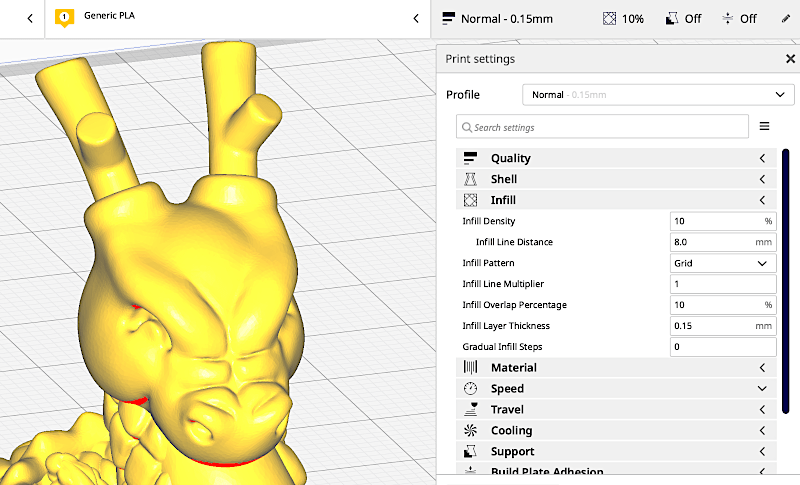
Task: Toggle the Speed section chevron
Action: tap(762, 389)
